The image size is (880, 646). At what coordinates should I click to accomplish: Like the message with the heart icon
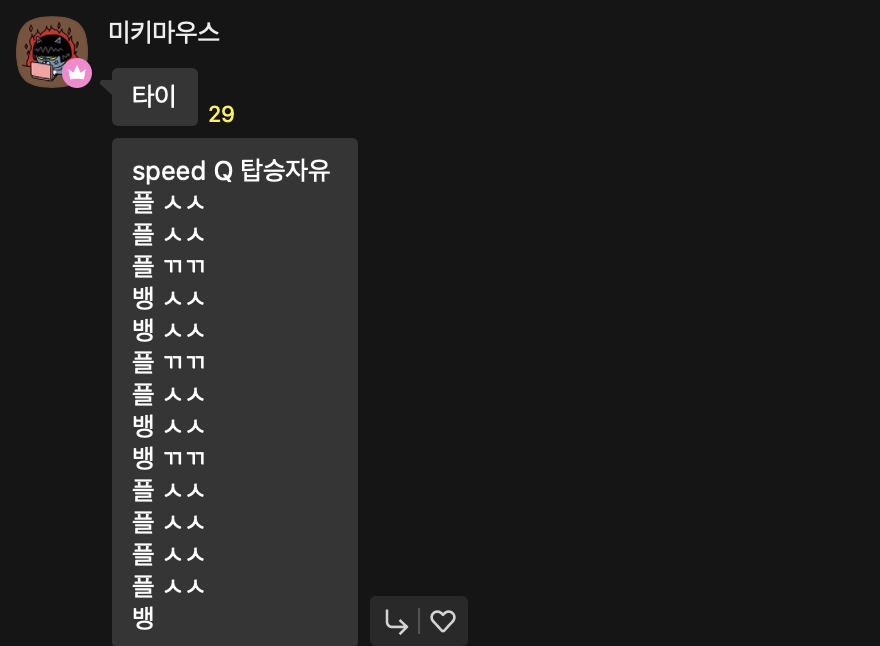pos(443,621)
